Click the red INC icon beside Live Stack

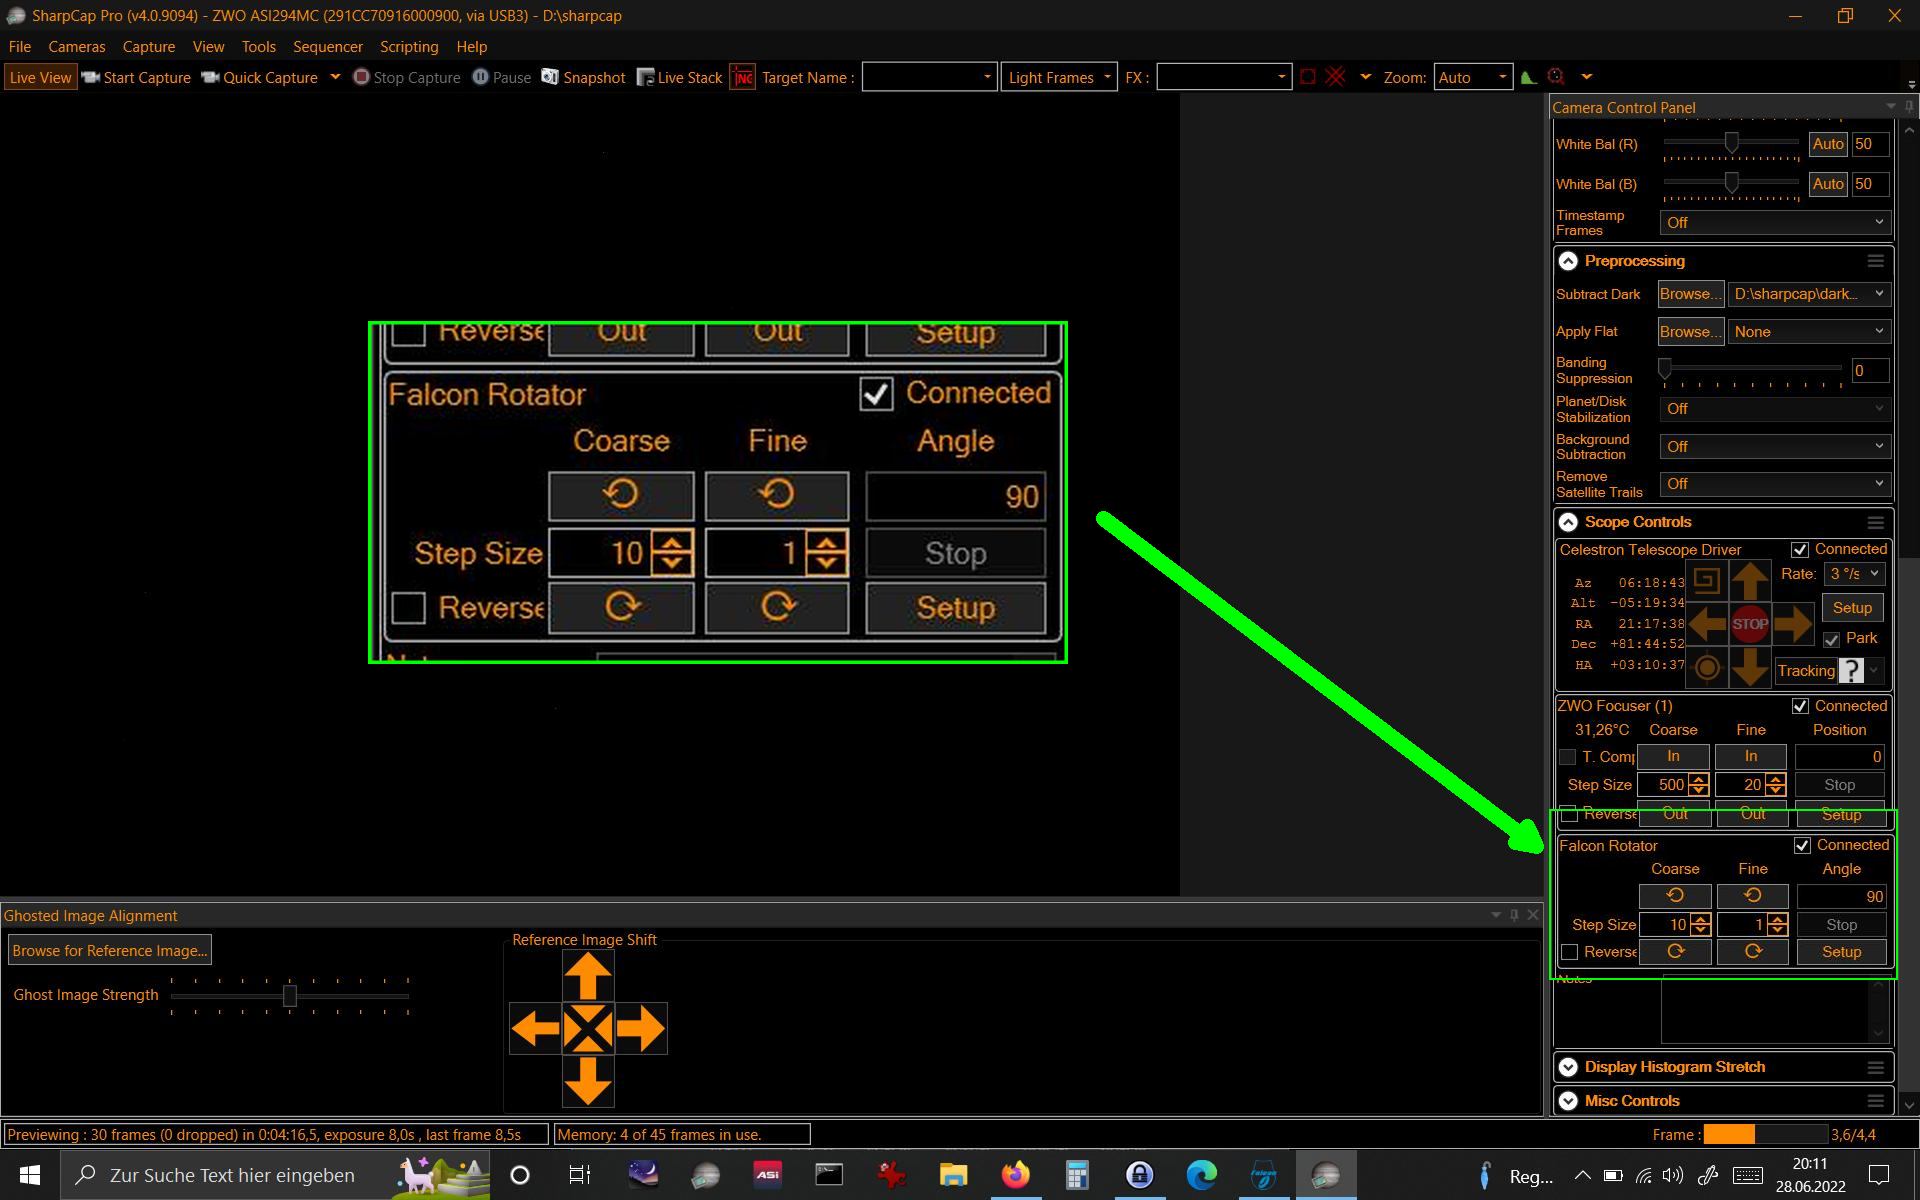(x=742, y=77)
